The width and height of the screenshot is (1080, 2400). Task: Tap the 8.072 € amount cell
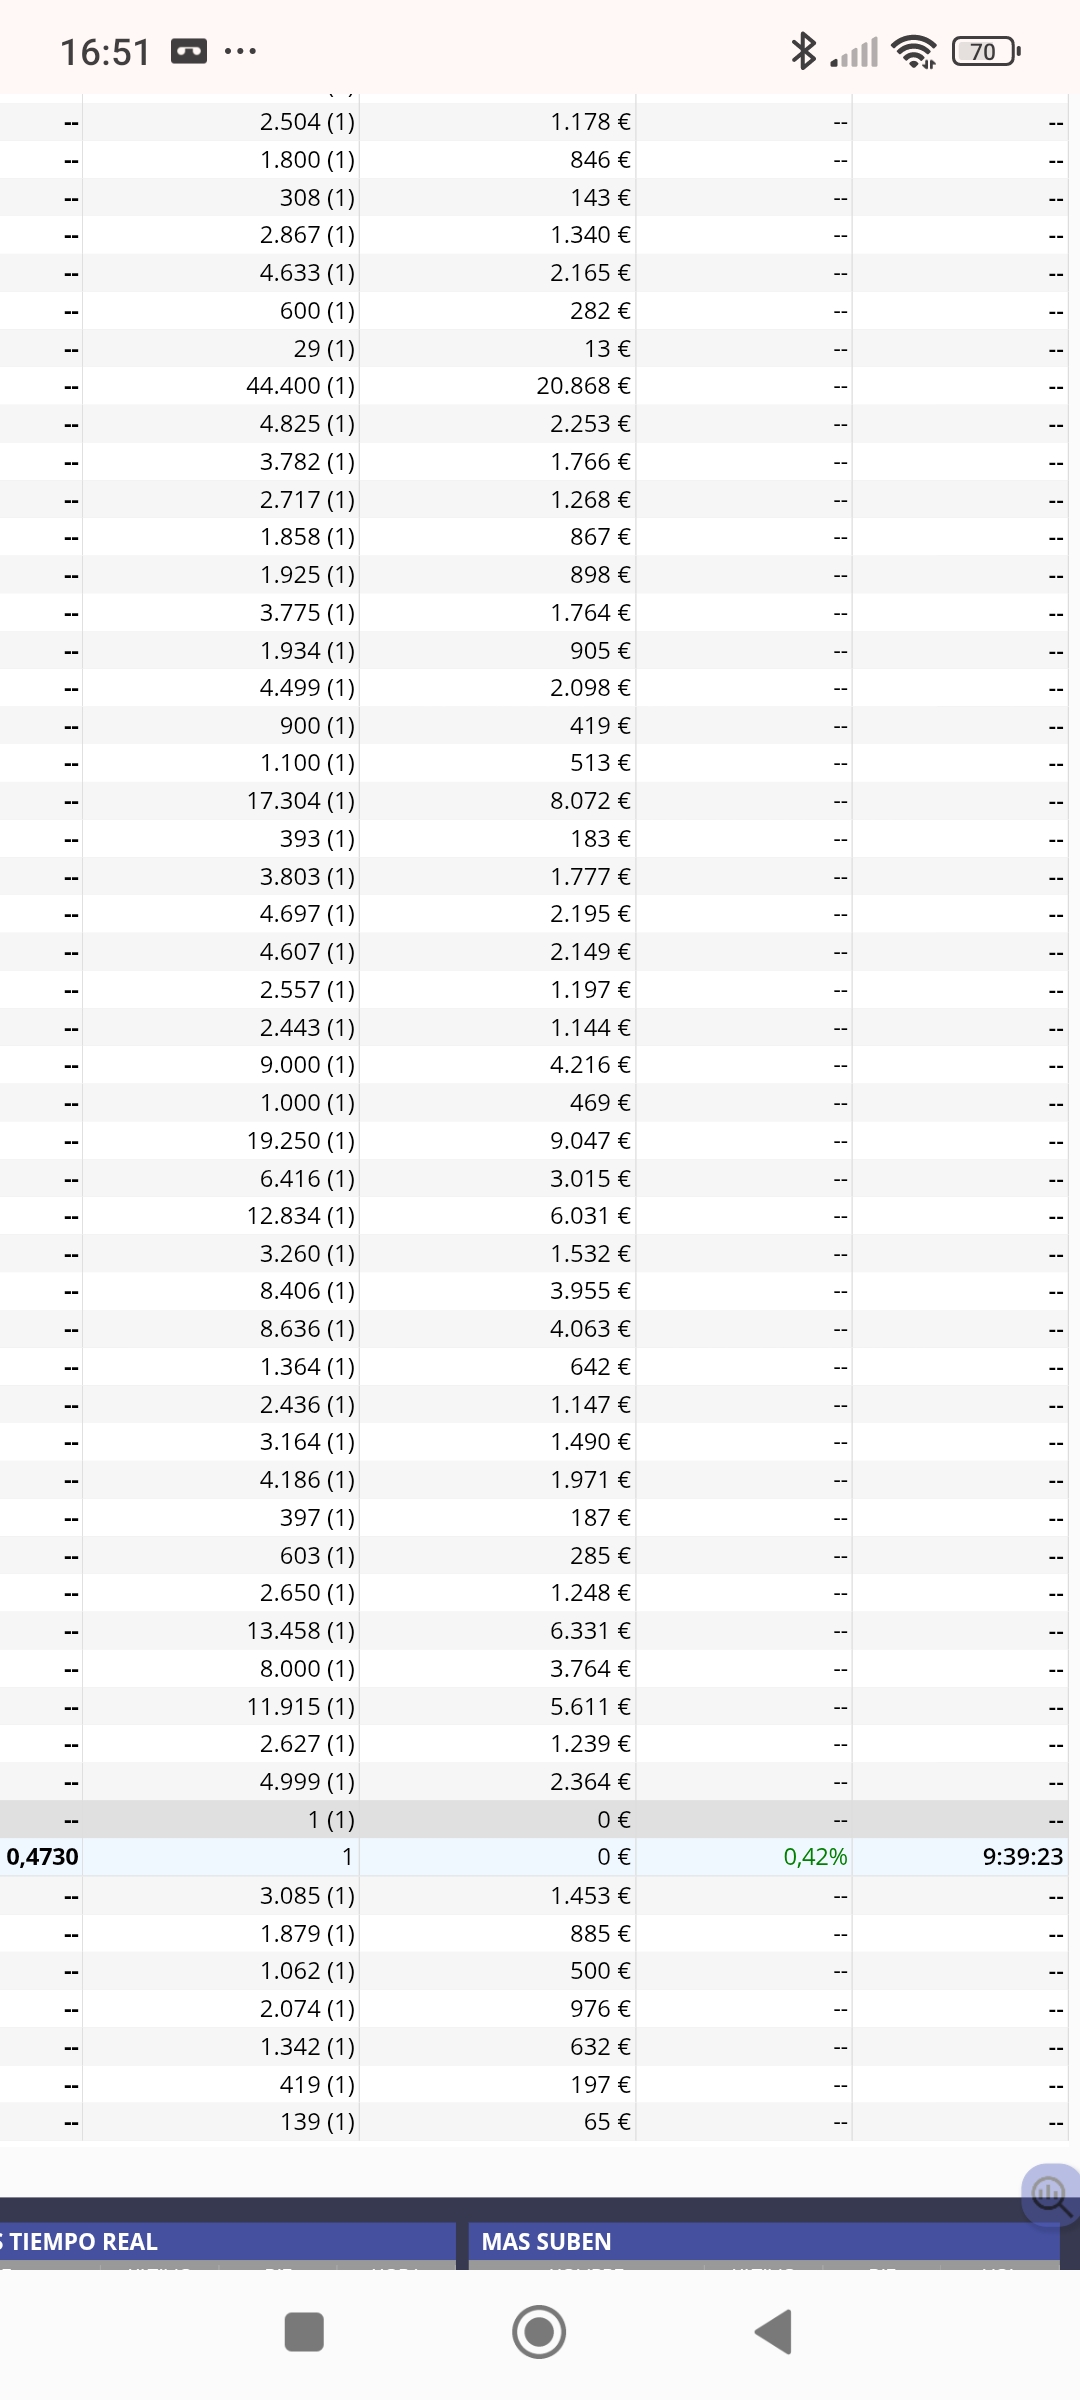(x=590, y=801)
